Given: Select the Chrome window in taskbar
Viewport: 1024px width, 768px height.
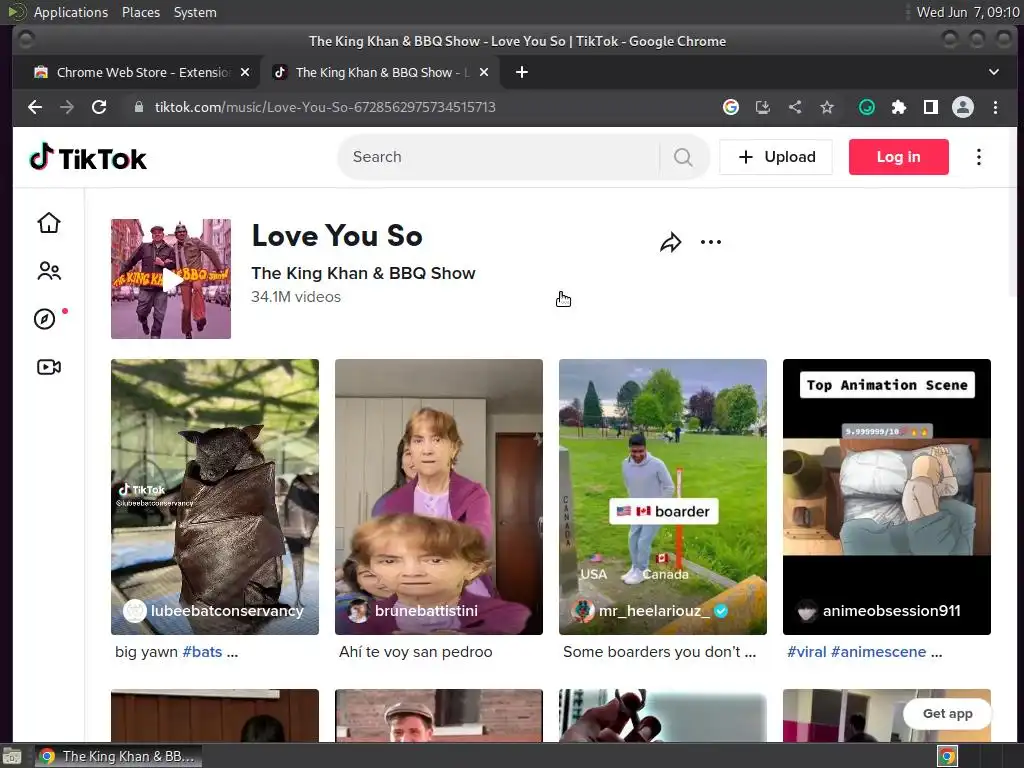Looking at the screenshot, I should click(118, 756).
